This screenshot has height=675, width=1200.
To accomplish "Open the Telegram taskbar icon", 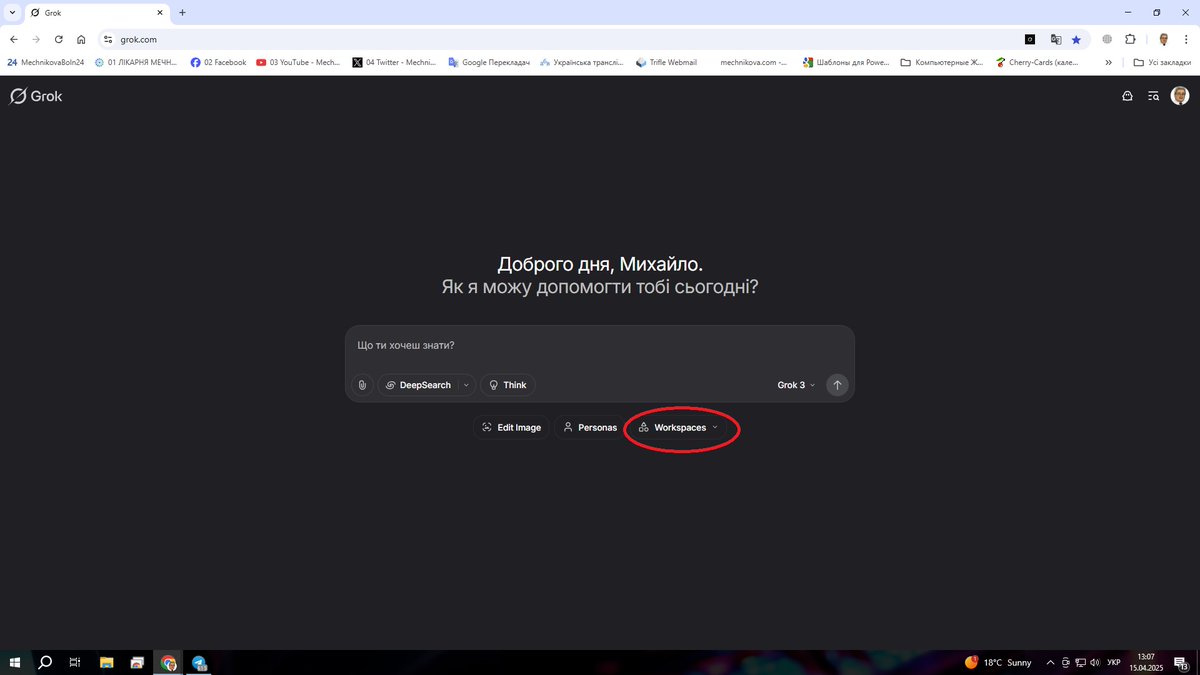I will point(199,662).
